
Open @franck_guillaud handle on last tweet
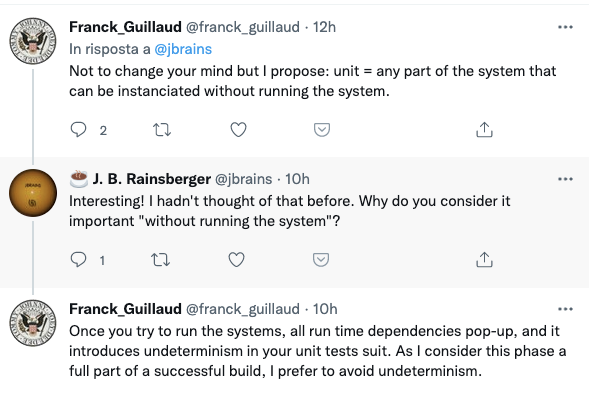(x=243, y=309)
